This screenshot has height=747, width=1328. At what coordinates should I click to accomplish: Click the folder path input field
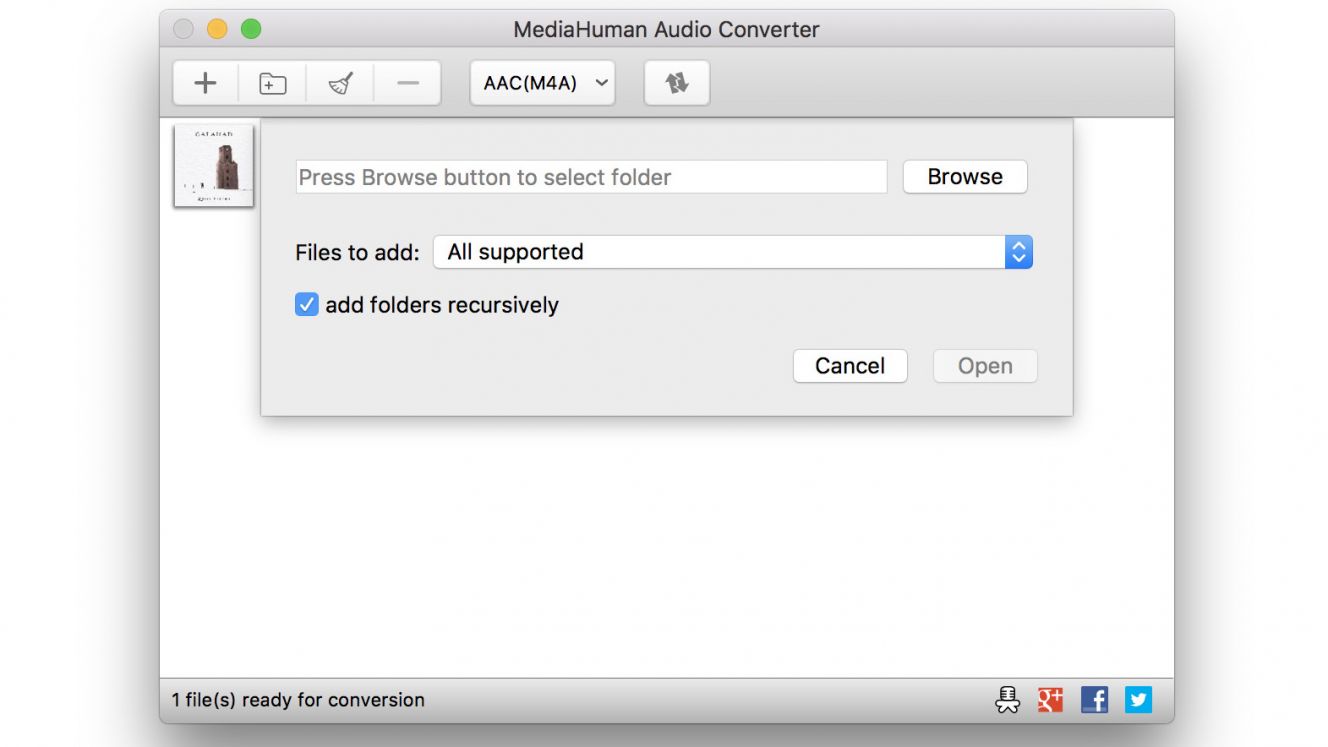591,177
